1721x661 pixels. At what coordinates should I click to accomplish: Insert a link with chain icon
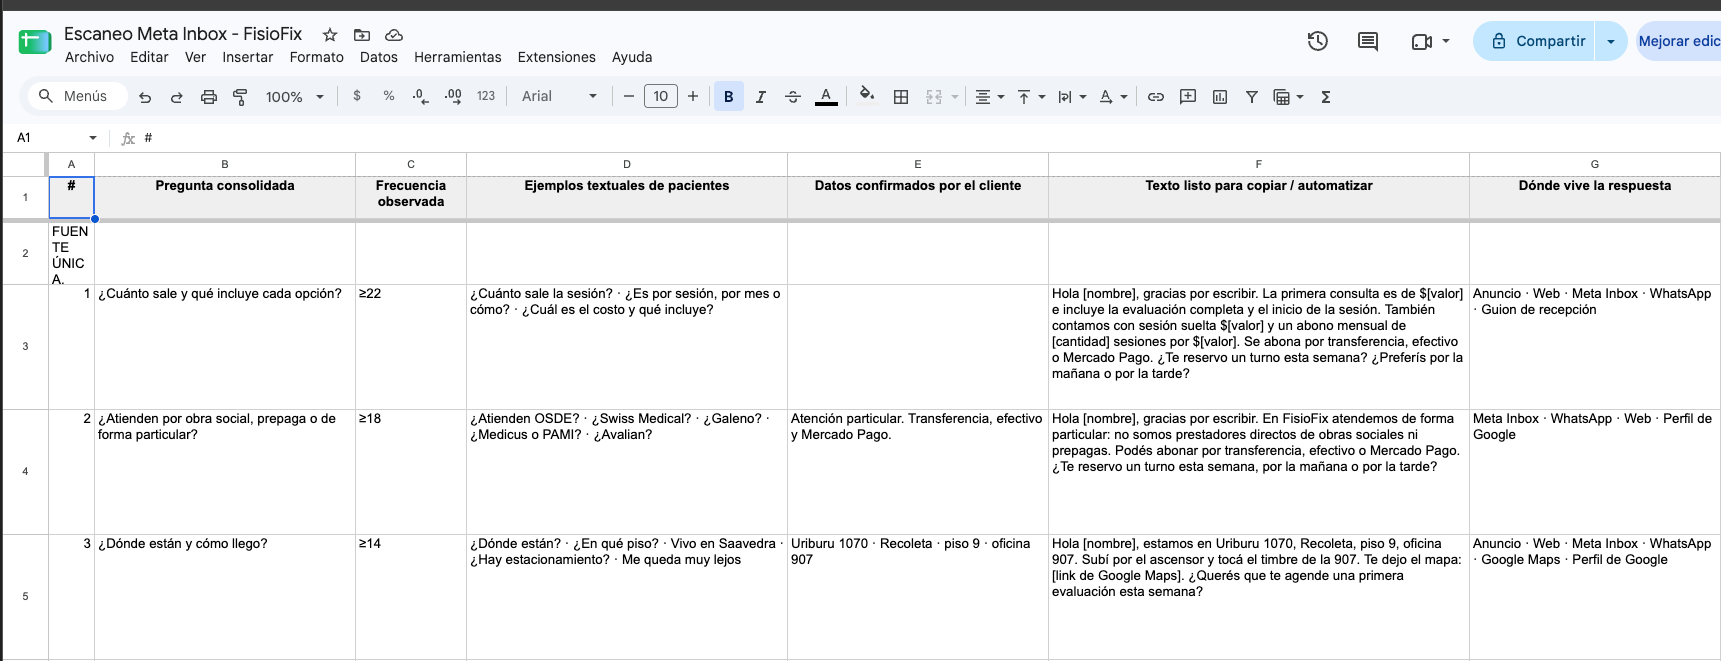coord(1155,97)
